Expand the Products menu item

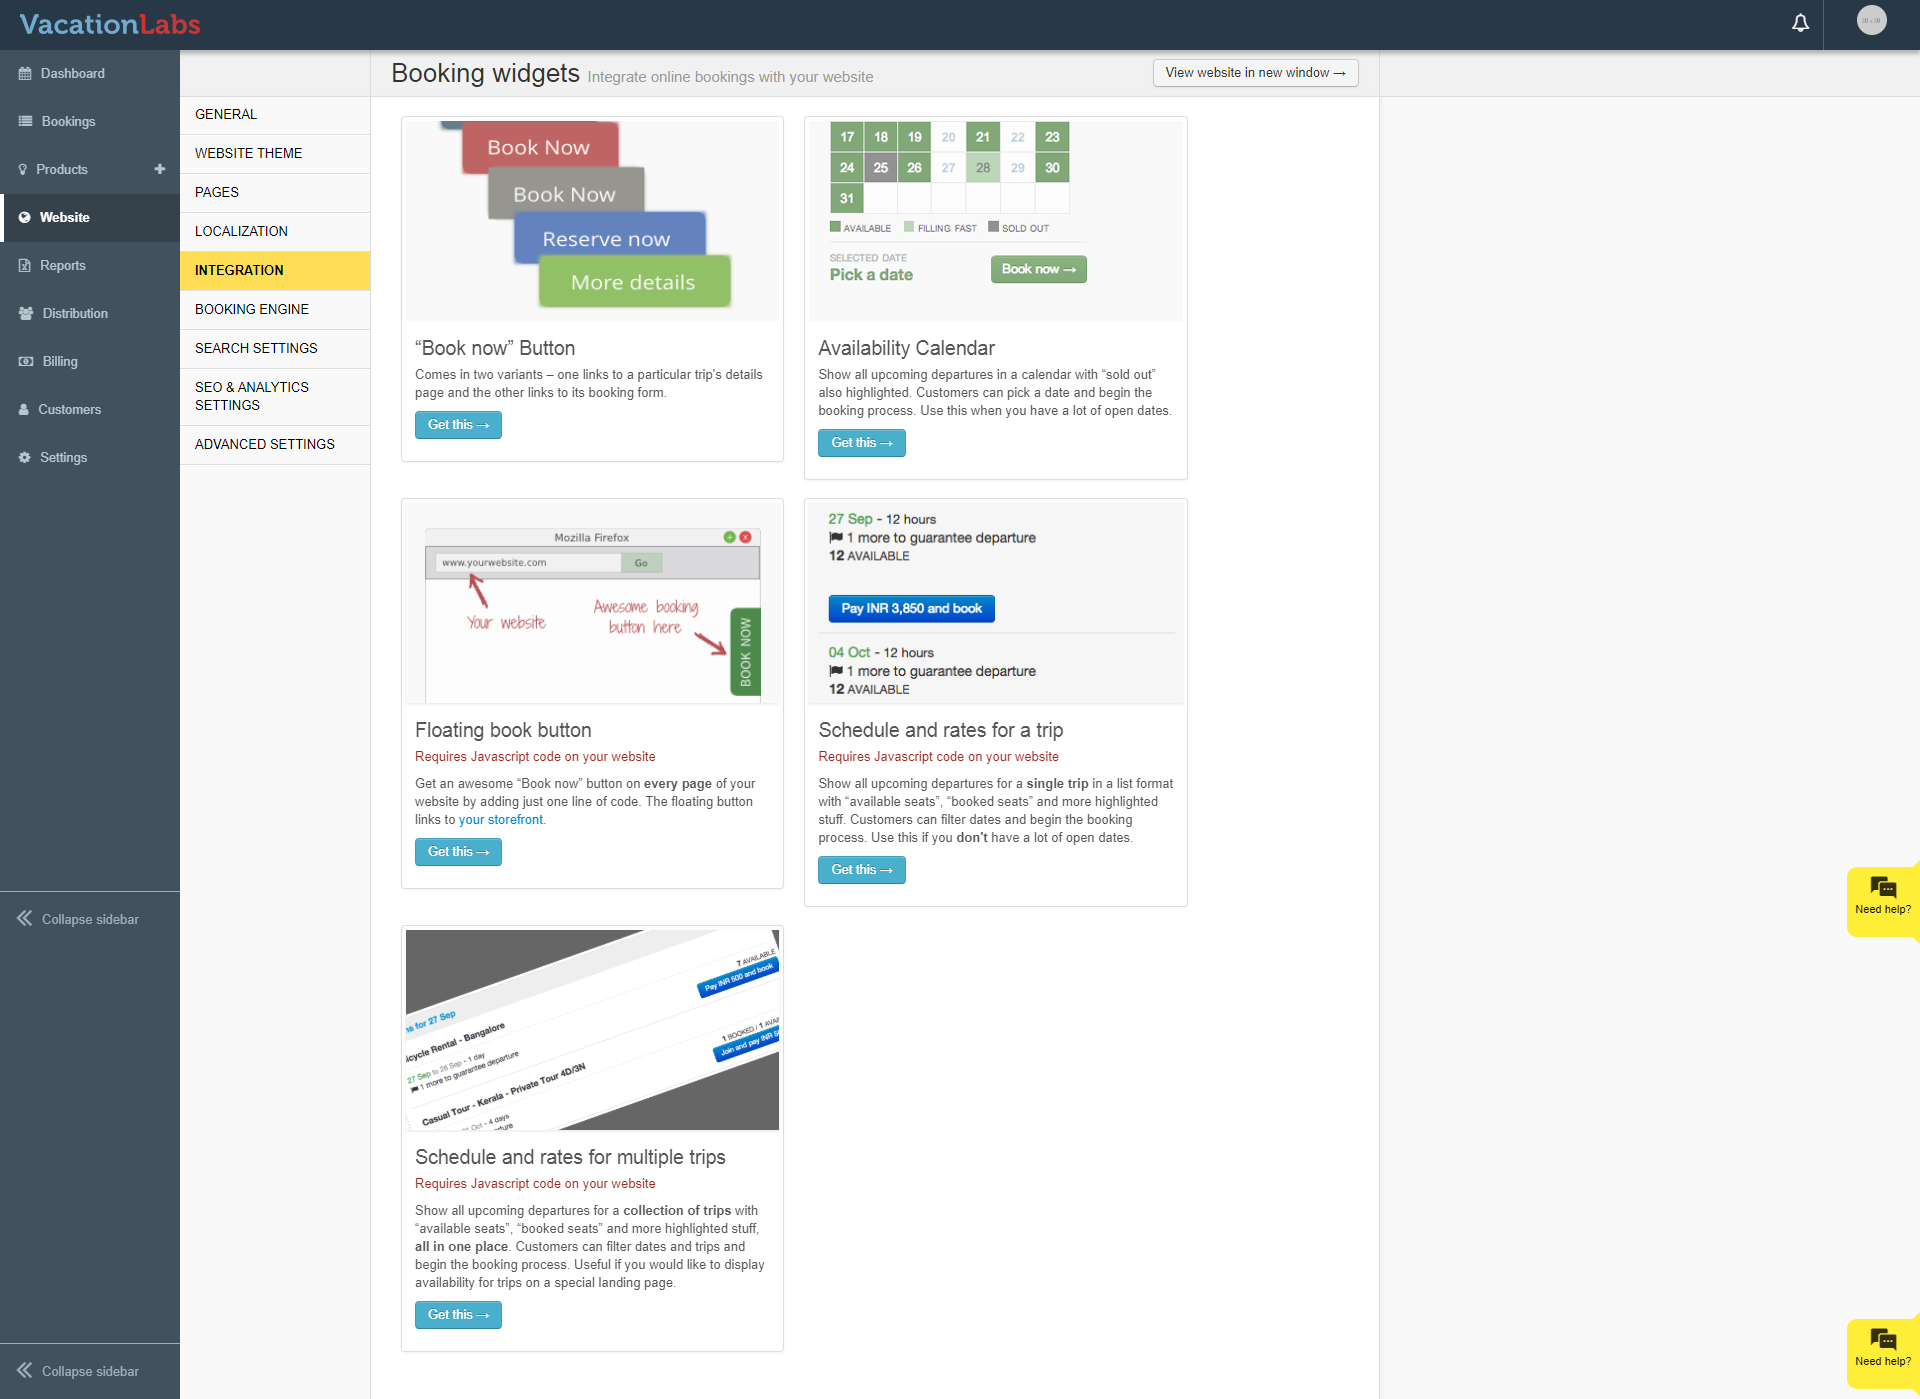(x=62, y=170)
